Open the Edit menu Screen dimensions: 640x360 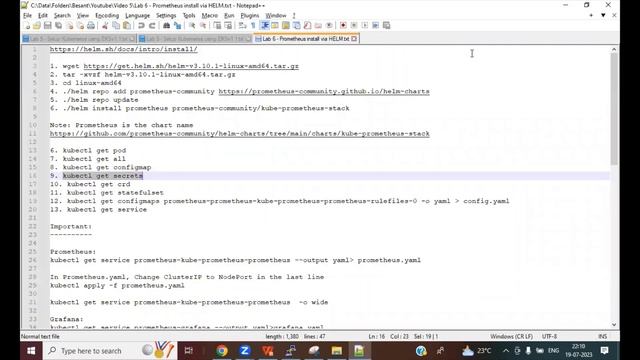coord(43,16)
